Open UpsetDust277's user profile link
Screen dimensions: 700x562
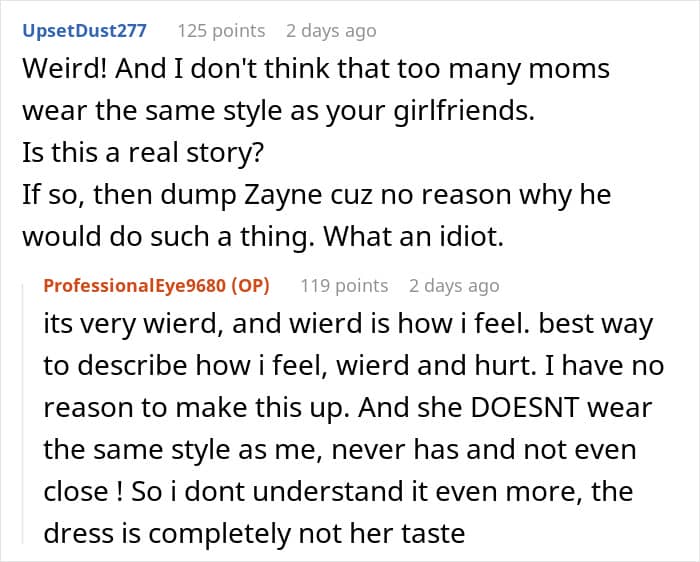[84, 31]
